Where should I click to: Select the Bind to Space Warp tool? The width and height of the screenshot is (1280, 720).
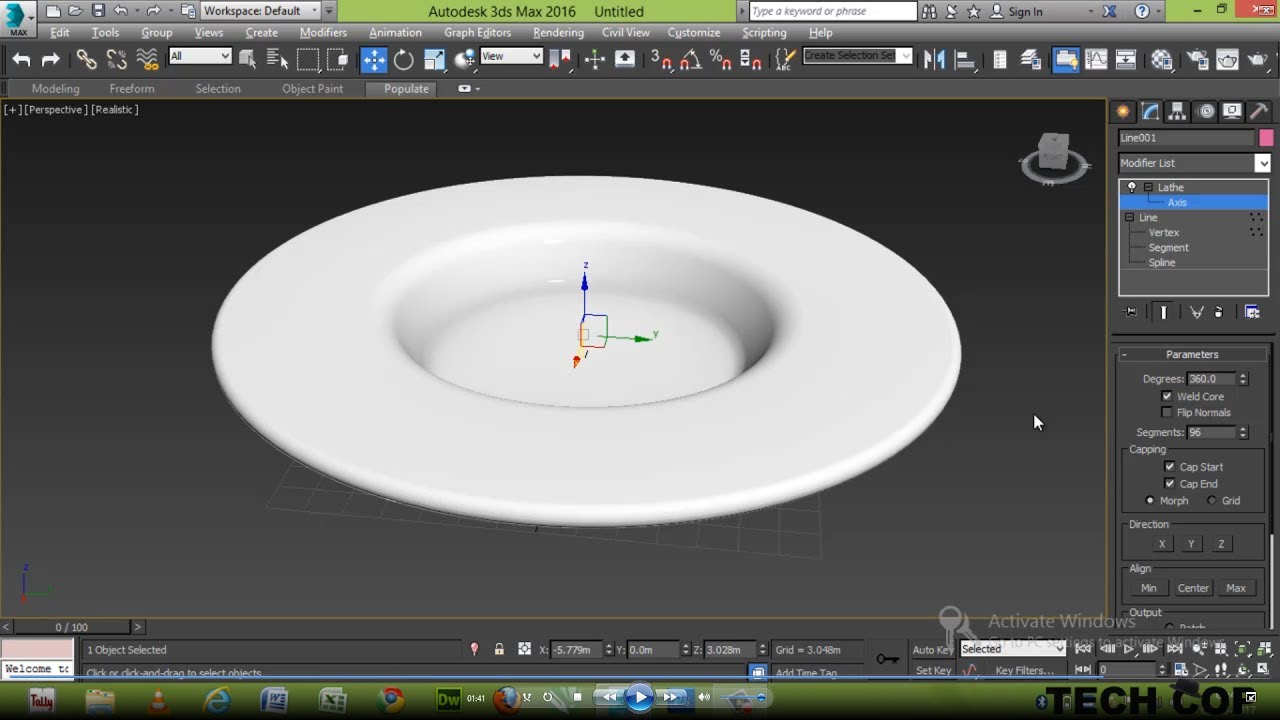[148, 60]
